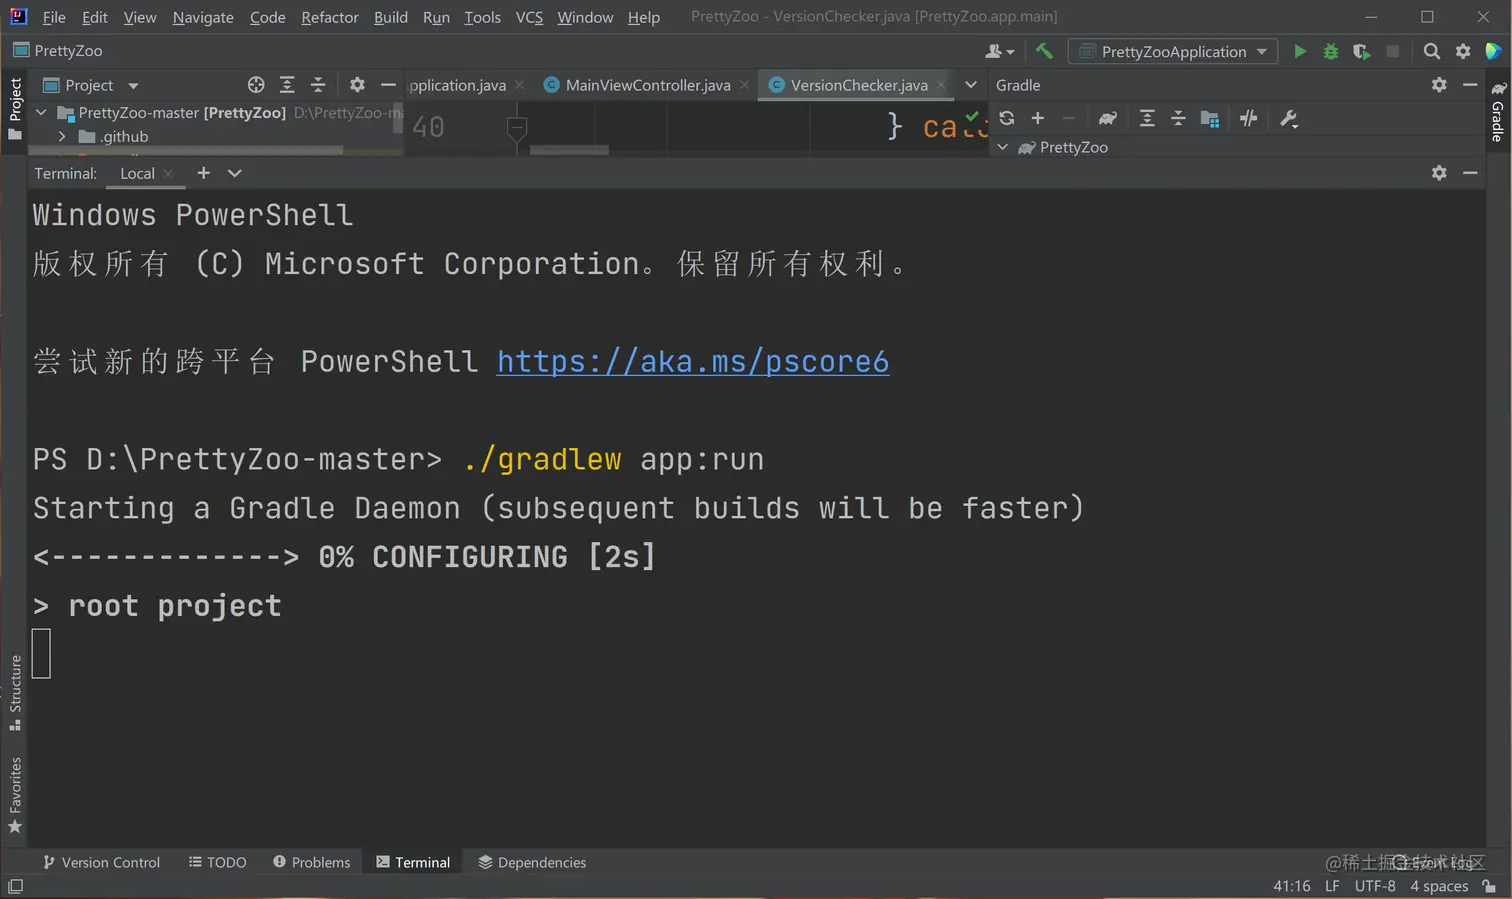Click the Stop process icon
Image resolution: width=1512 pixels, height=899 pixels.
pyautogui.click(x=1393, y=51)
